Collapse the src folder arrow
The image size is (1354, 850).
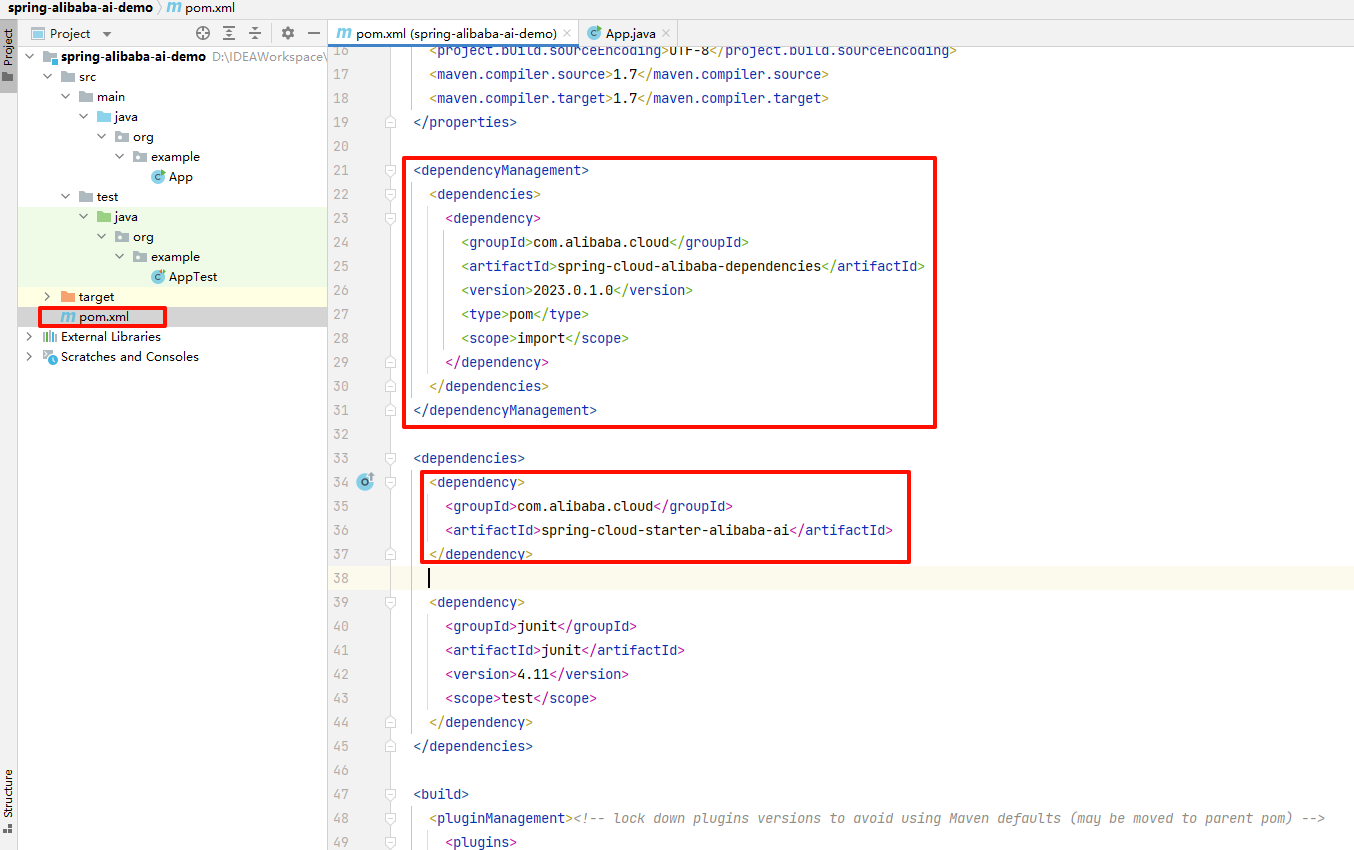tap(48, 77)
